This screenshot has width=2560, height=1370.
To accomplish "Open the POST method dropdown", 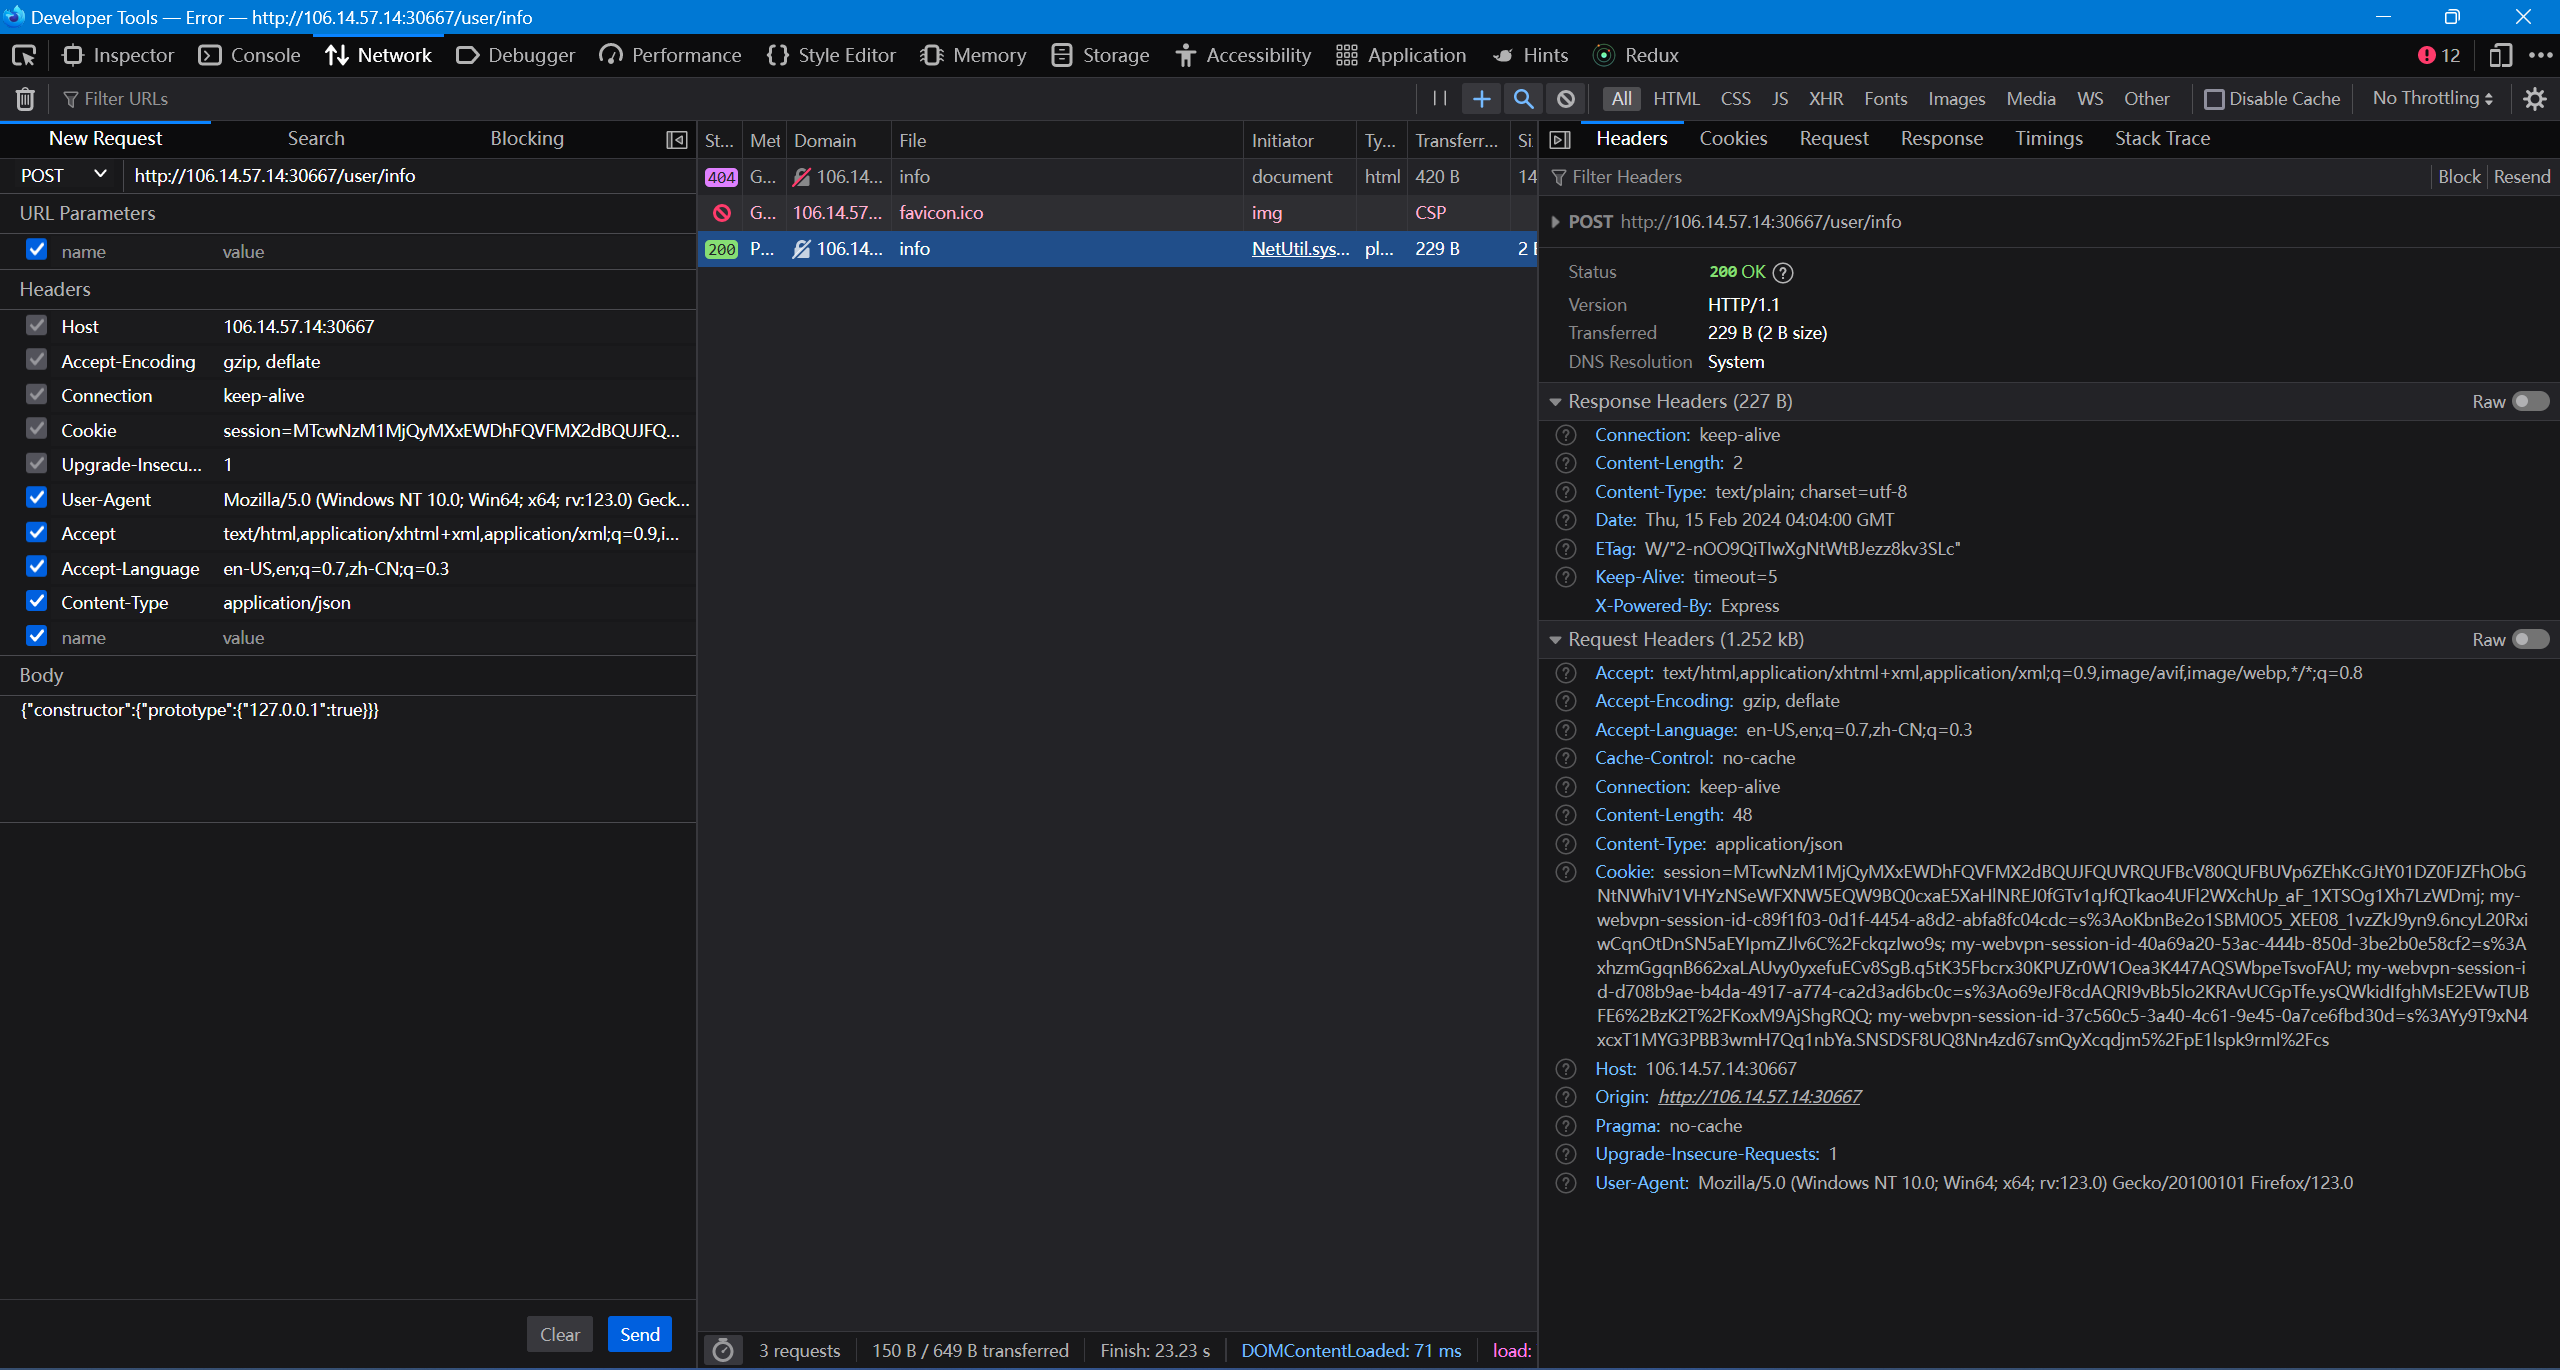I will pyautogui.click(x=62, y=175).
